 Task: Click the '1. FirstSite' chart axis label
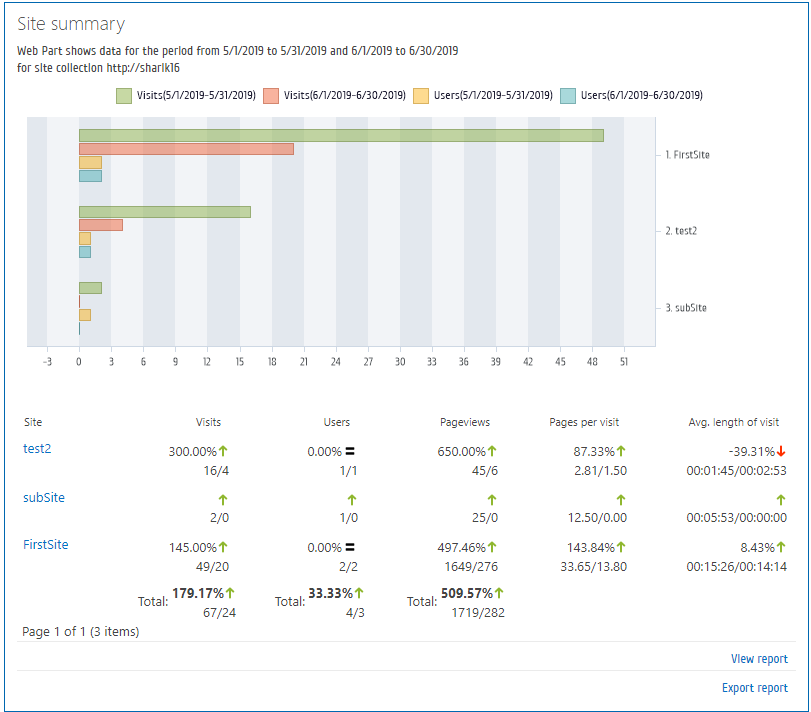point(687,155)
